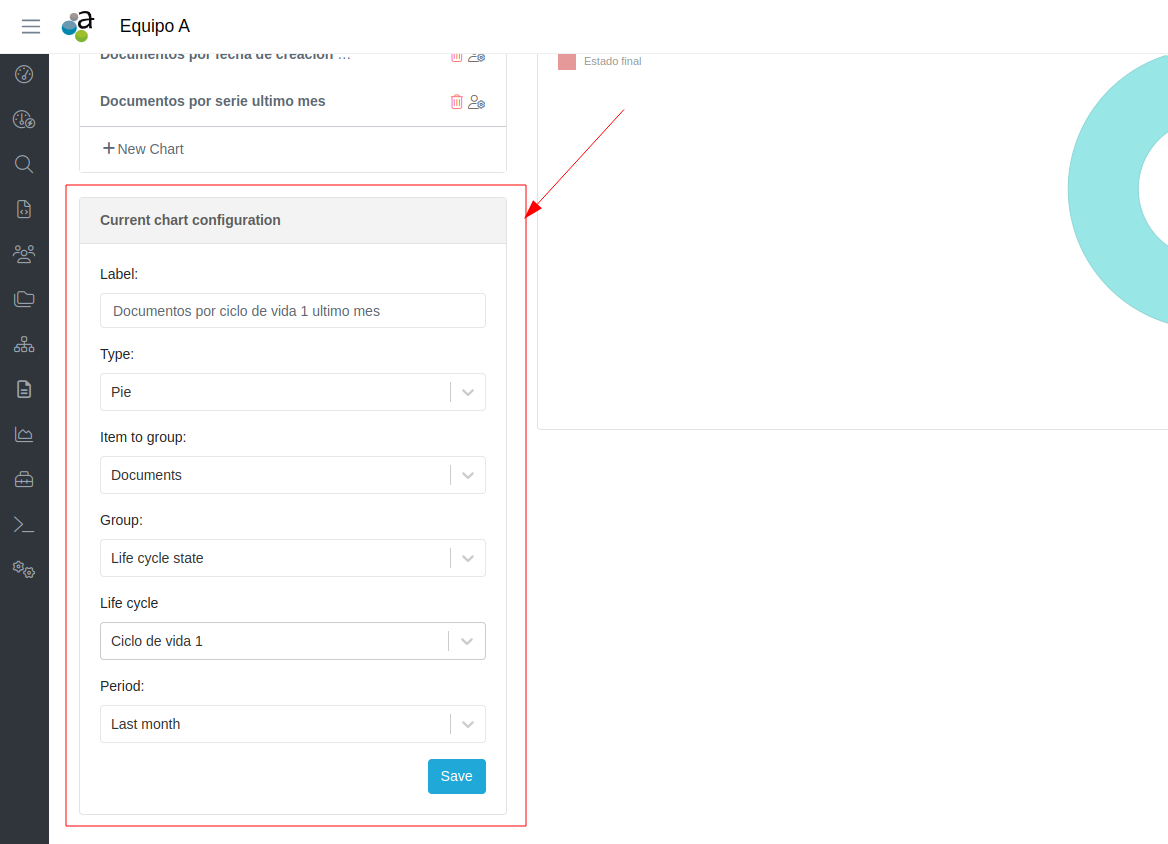Open the users group sidebar icon
Viewport: 1168px width, 844px height.
click(x=24, y=253)
